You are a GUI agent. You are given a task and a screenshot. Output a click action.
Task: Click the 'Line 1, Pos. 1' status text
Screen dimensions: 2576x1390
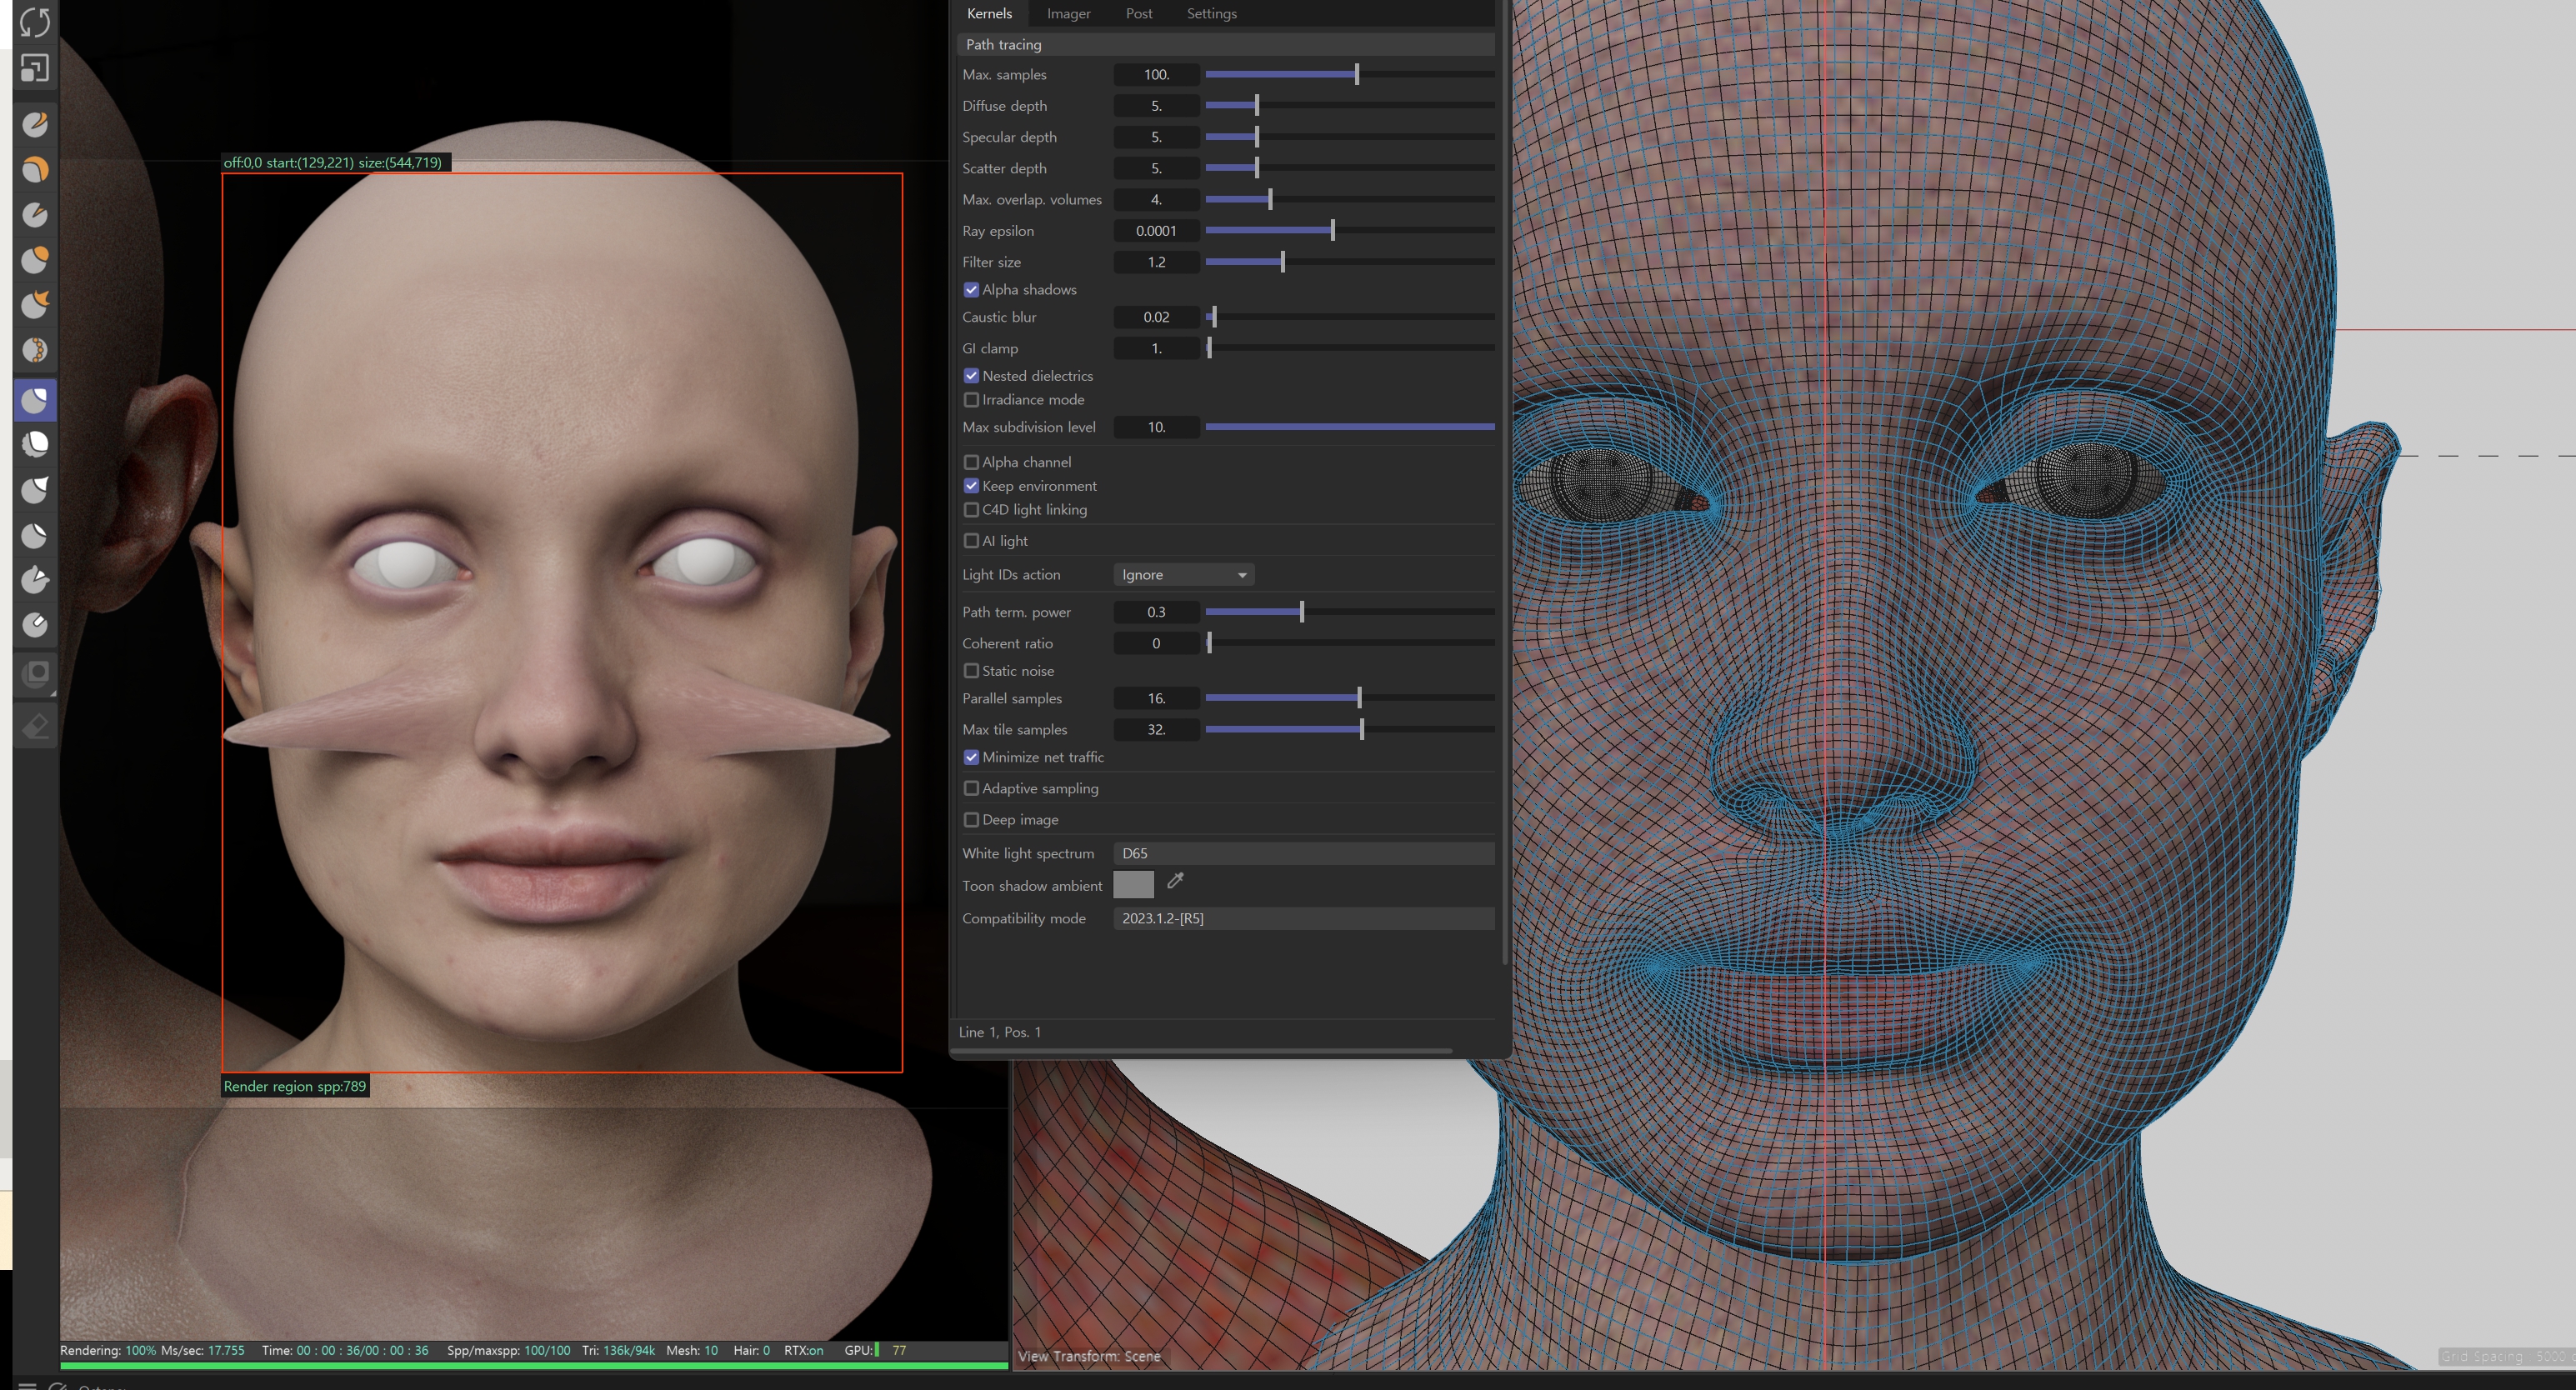pos(999,1032)
